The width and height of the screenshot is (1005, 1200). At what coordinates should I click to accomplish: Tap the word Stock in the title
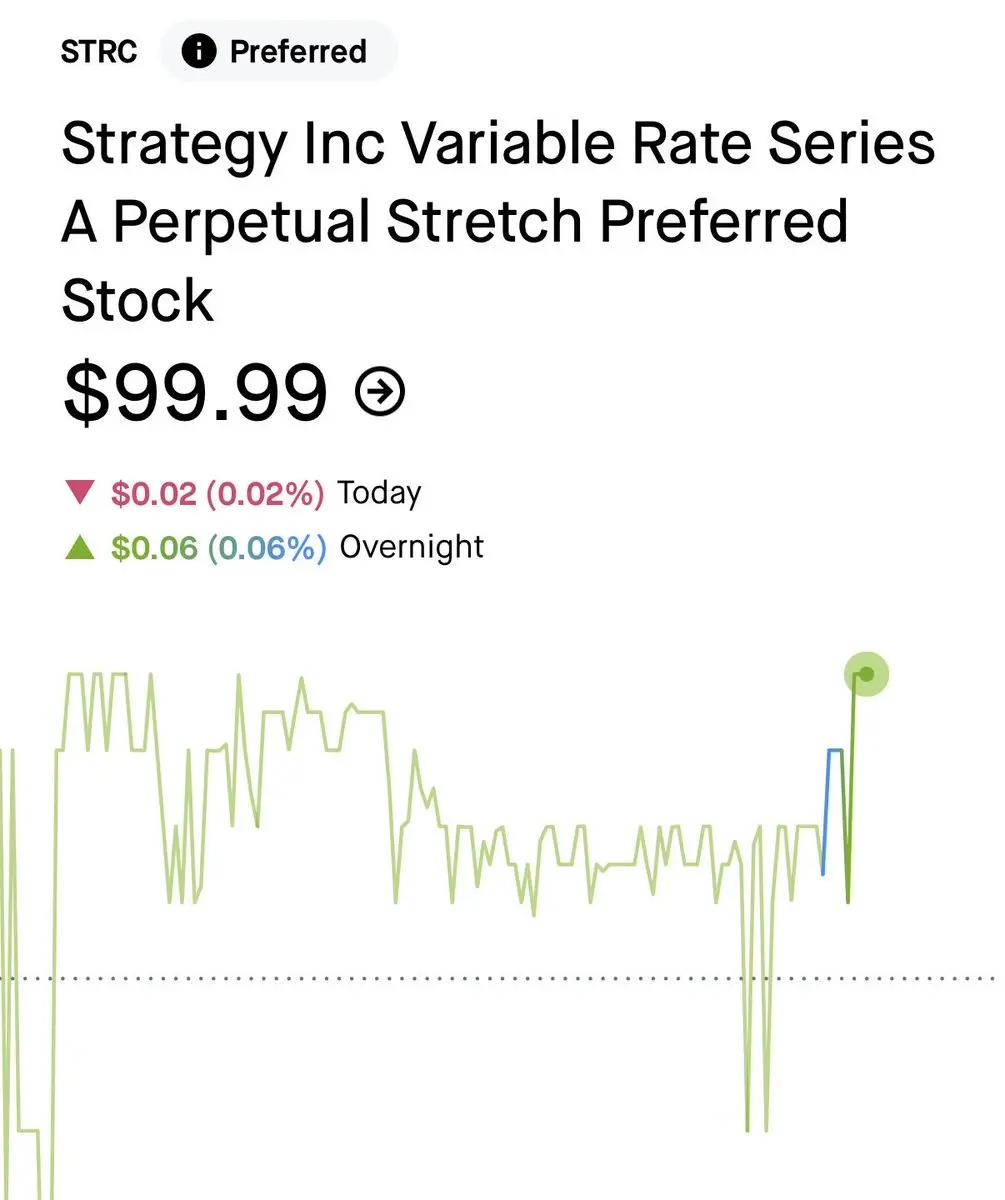[x=137, y=300]
